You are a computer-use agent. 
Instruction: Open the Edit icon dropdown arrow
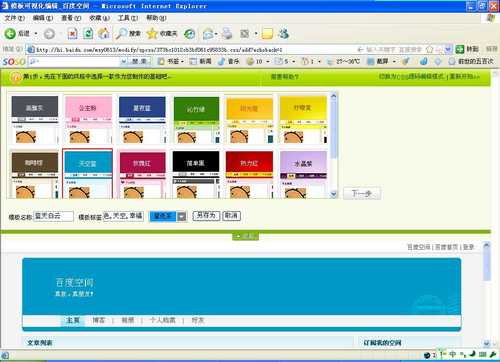click(256, 34)
